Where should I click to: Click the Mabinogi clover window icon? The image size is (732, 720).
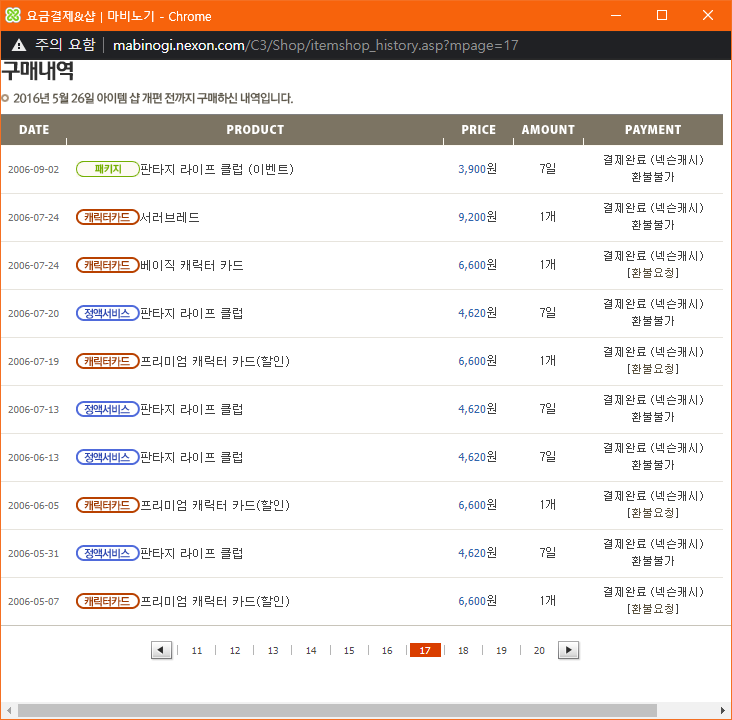(13, 15)
